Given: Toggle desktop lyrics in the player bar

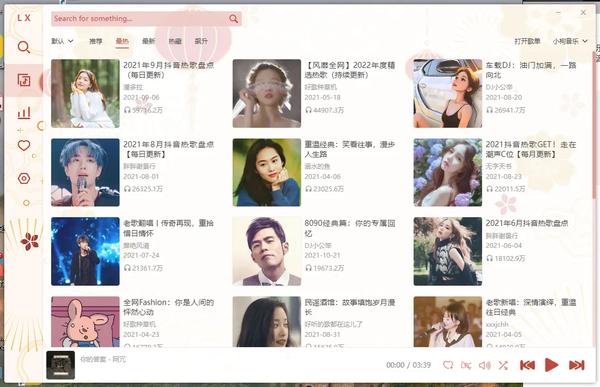Looking at the screenshot, I should pyautogui.click(x=466, y=365).
